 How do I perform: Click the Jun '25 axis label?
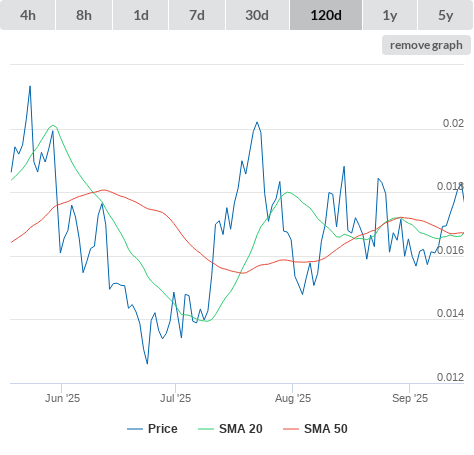coord(62,398)
